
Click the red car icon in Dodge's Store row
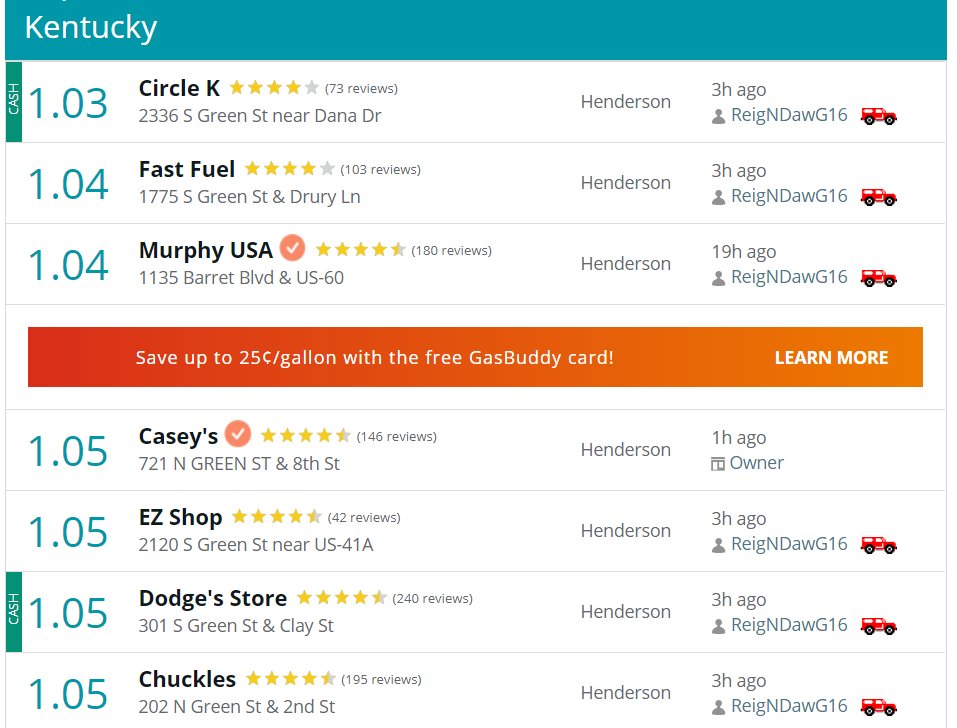pyautogui.click(x=878, y=626)
